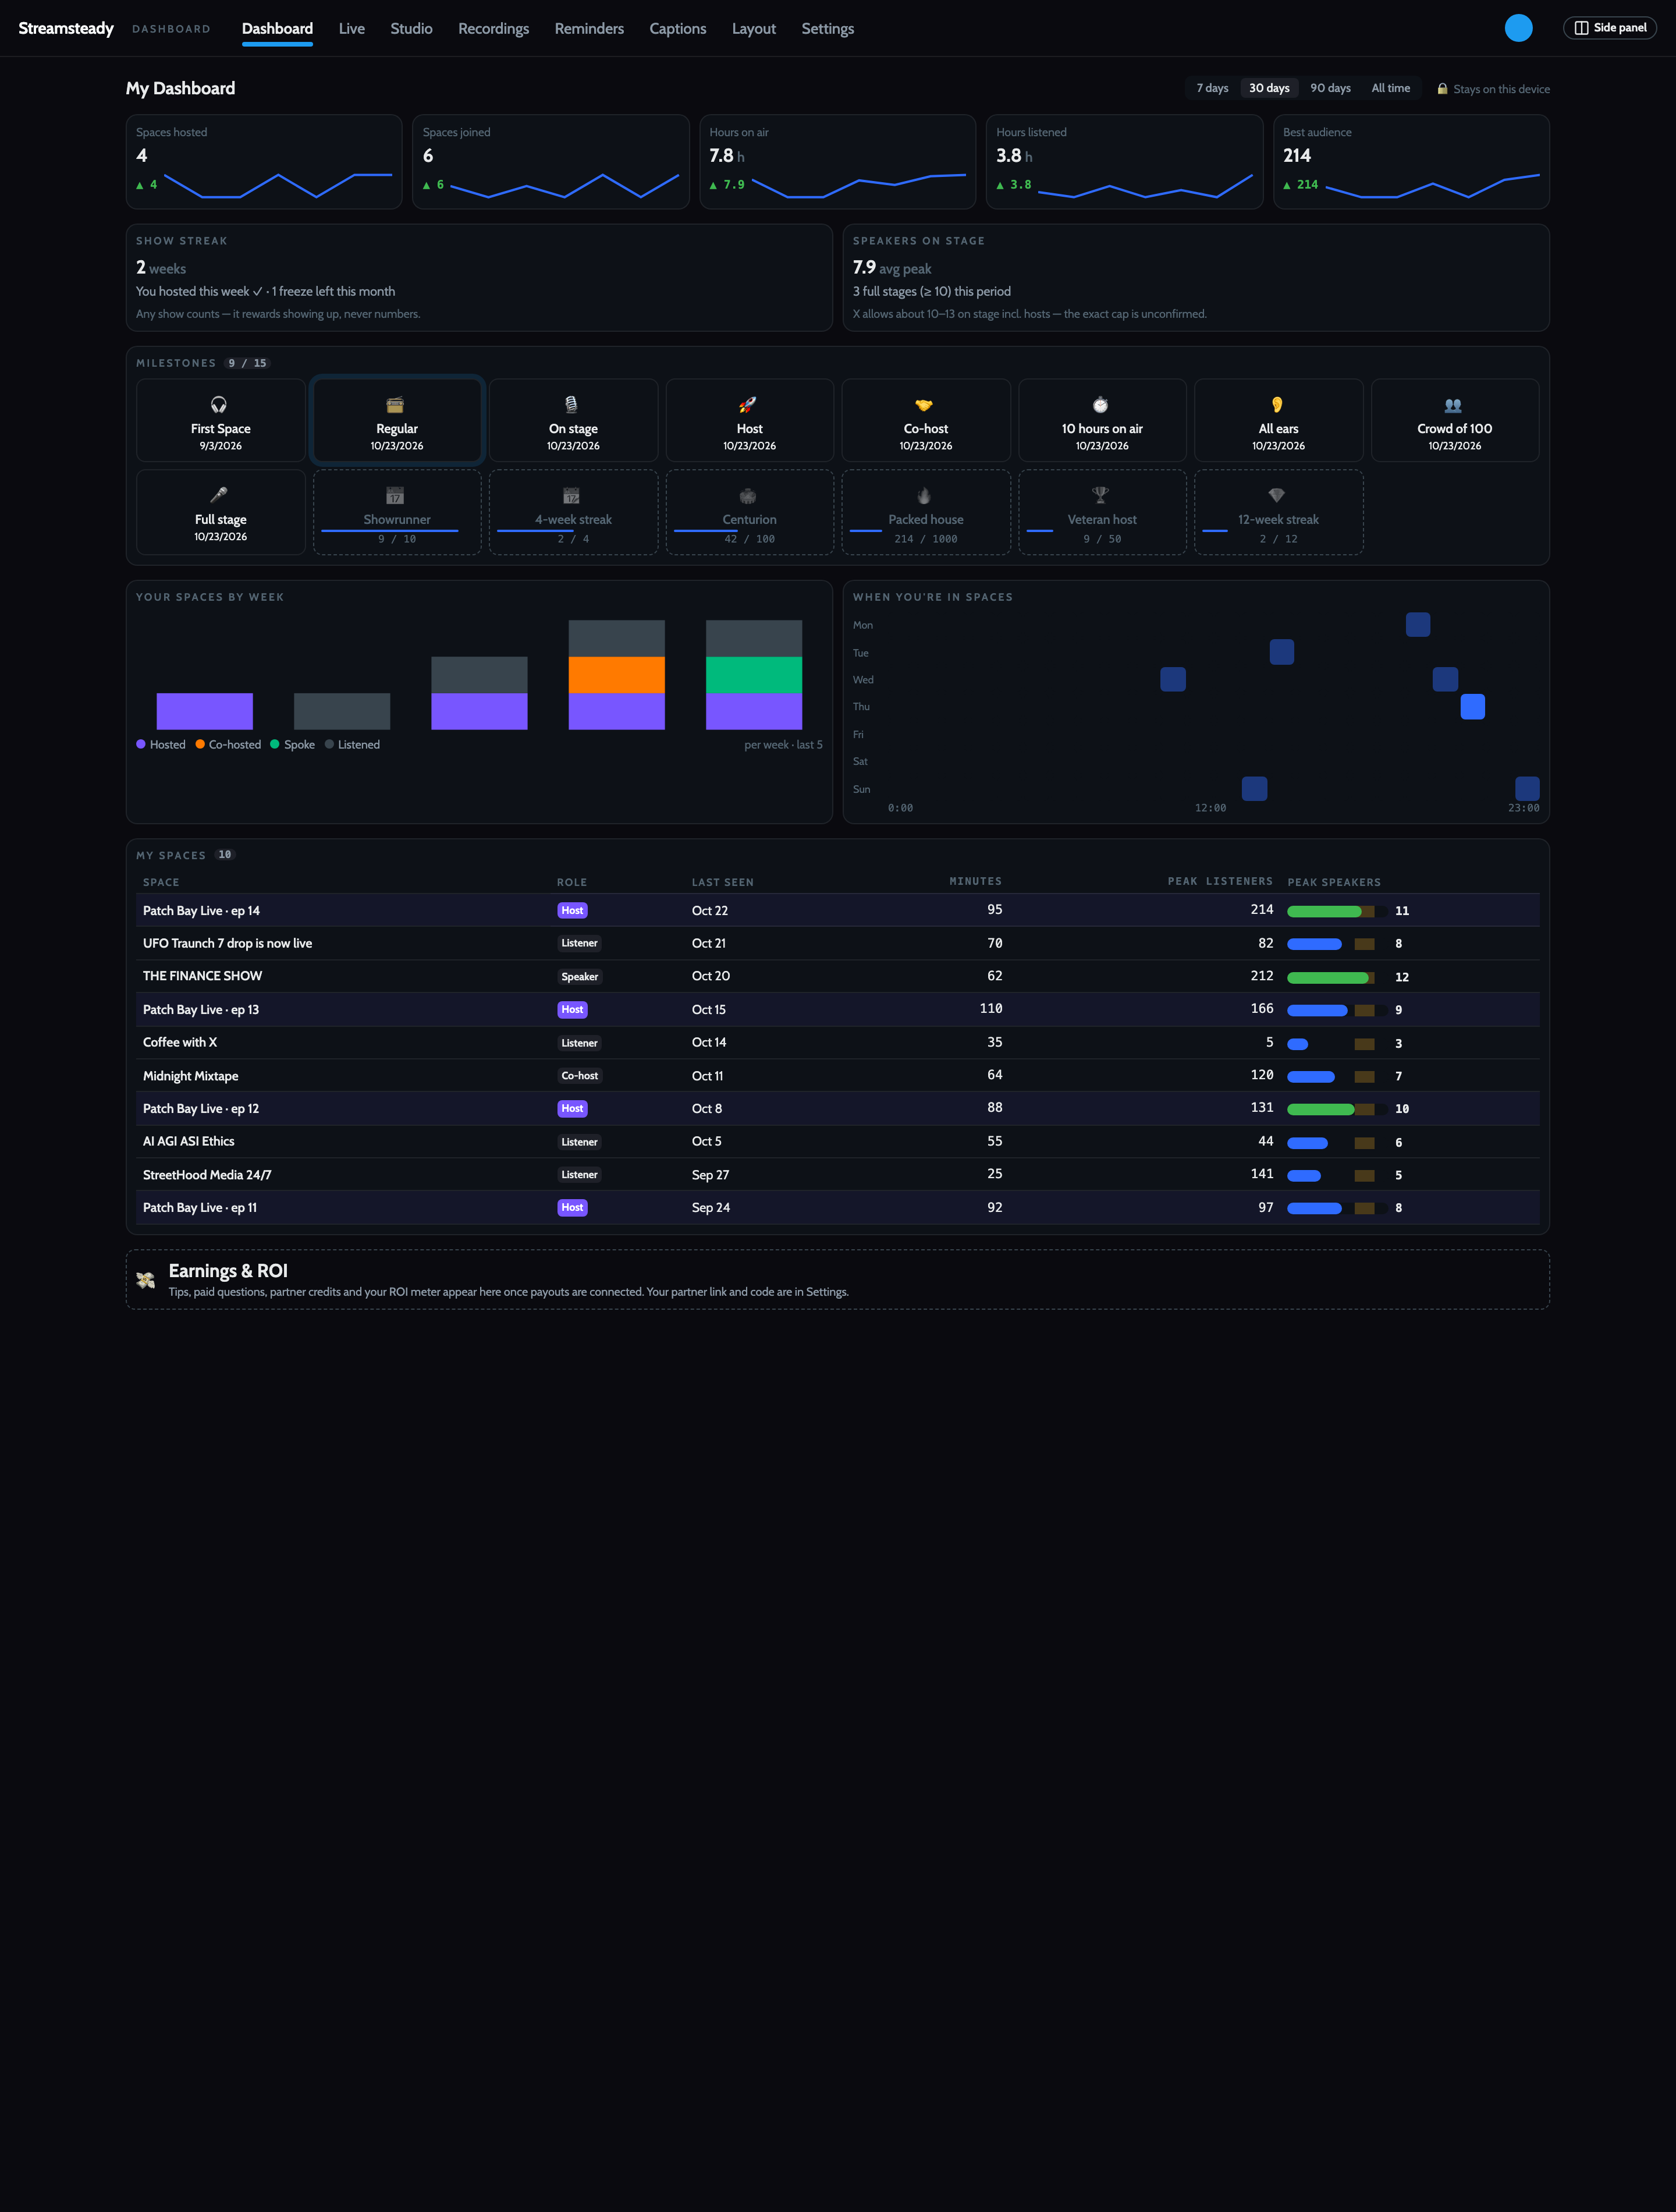Toggle the Co-hosted legend series
The width and height of the screenshot is (1676, 2212).
pyautogui.click(x=228, y=744)
